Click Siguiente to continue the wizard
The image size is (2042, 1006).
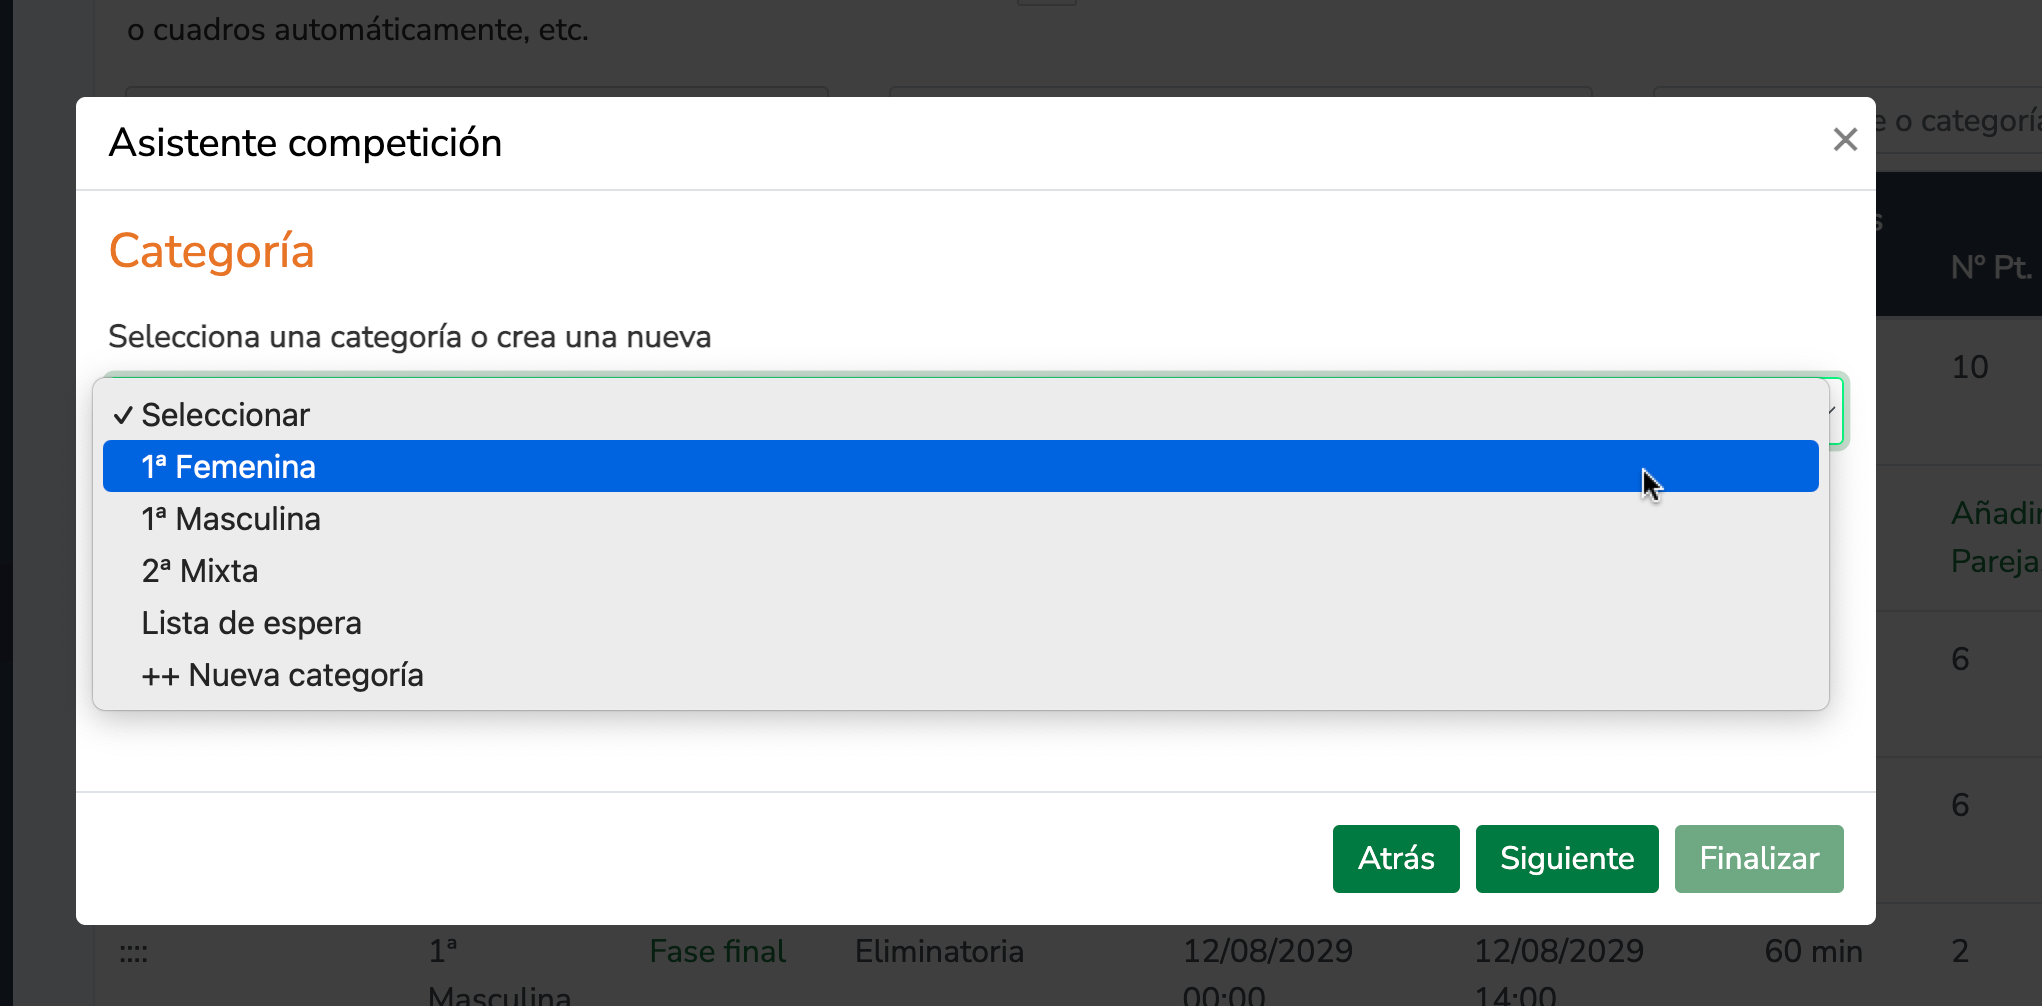coord(1566,858)
